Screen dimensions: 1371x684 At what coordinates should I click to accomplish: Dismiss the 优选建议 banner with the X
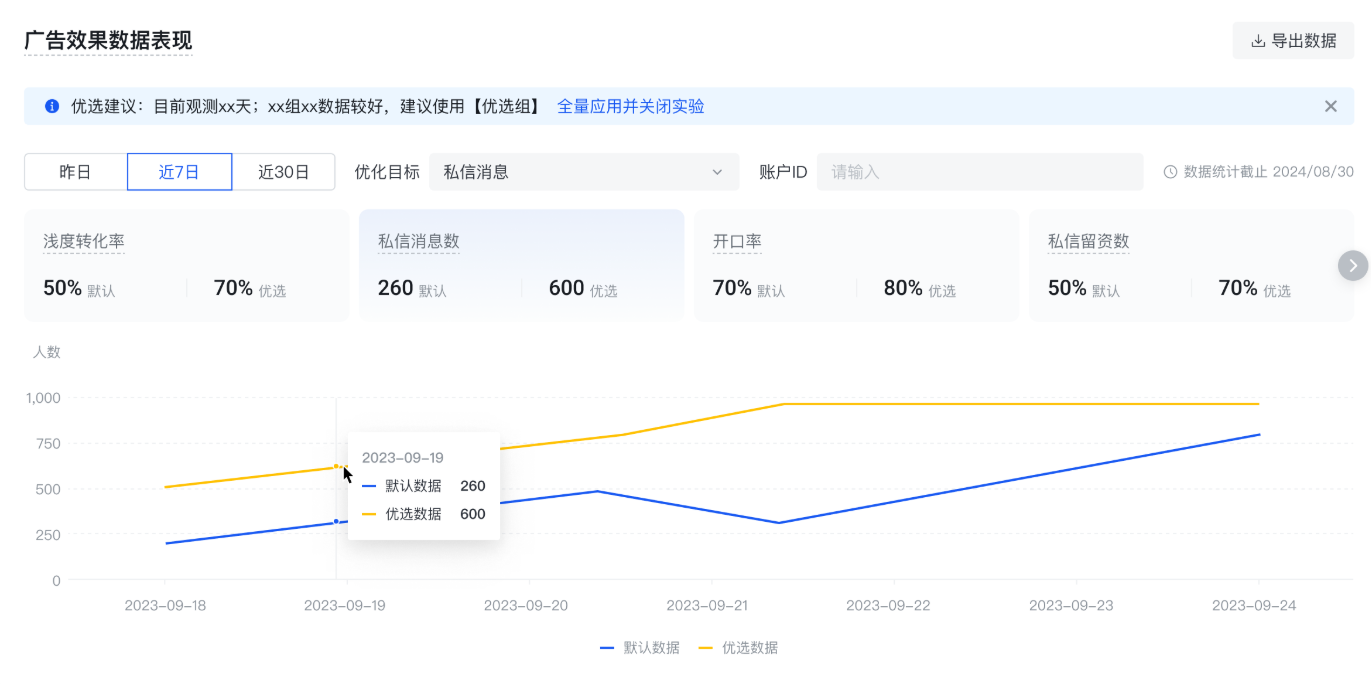click(x=1331, y=105)
